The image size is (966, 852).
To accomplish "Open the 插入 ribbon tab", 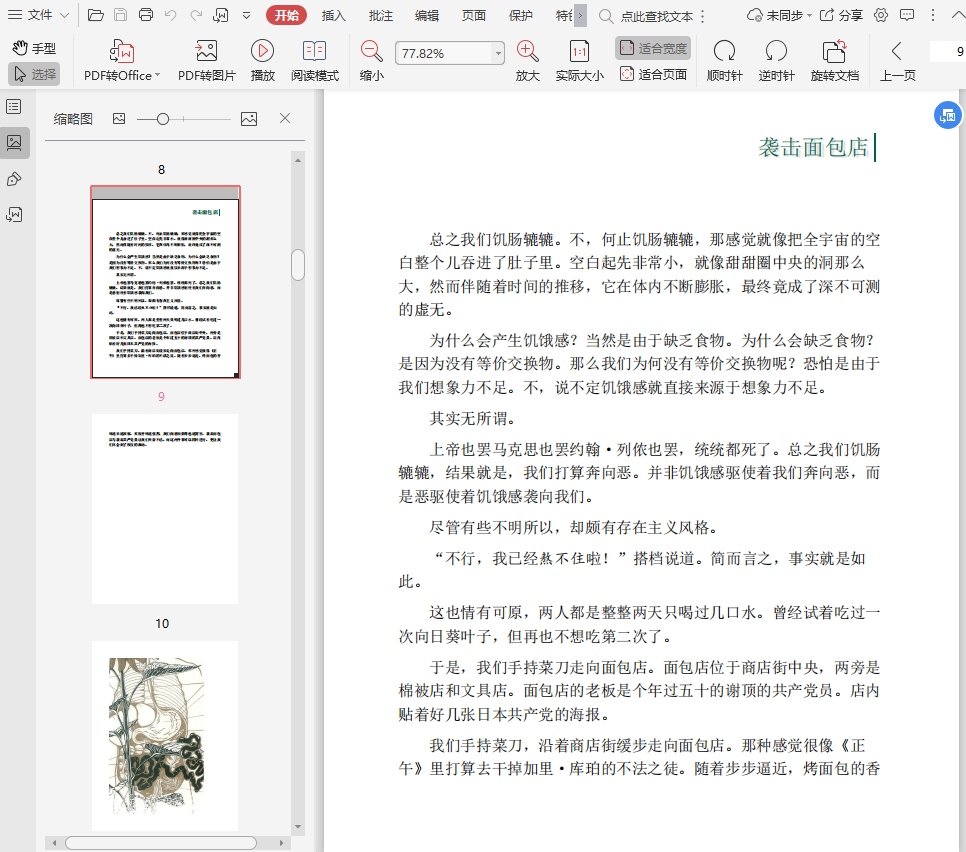I will click(x=334, y=15).
